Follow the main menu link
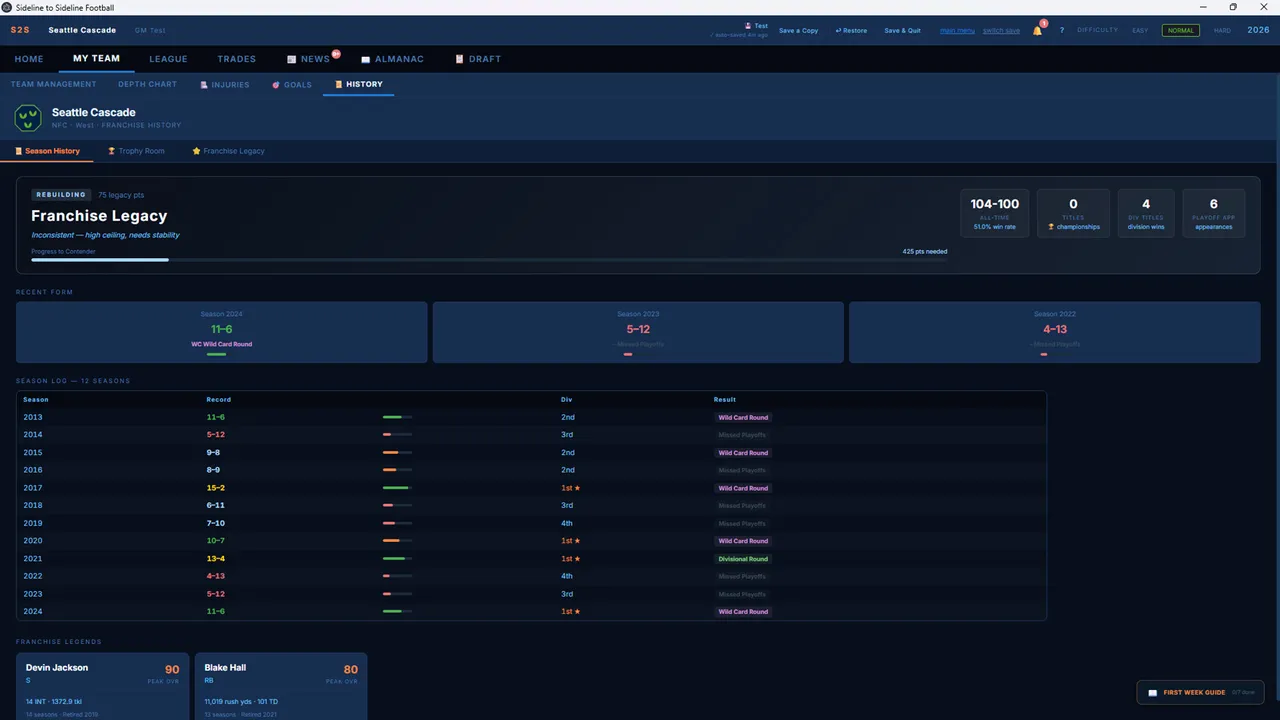Viewport: 1280px width, 720px height. point(957,30)
